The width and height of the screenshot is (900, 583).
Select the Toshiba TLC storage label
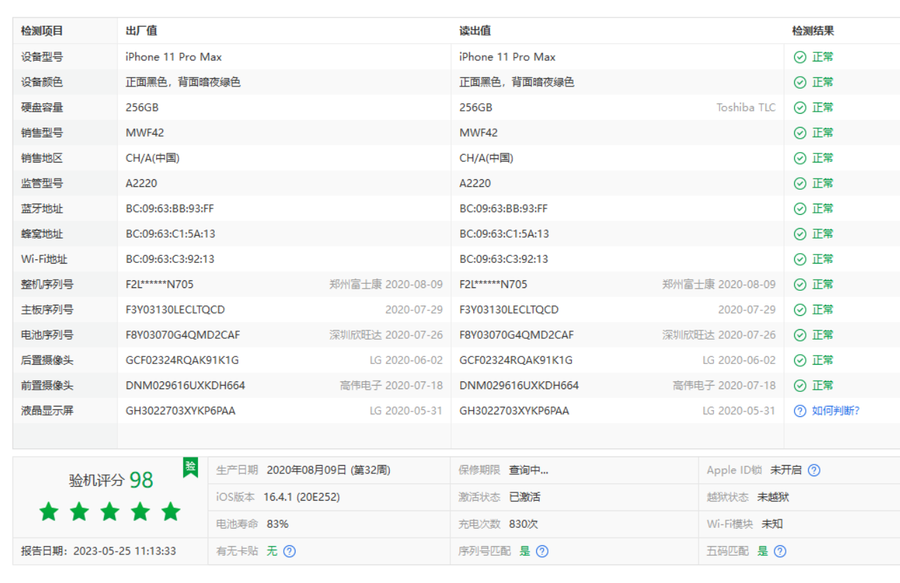click(746, 107)
